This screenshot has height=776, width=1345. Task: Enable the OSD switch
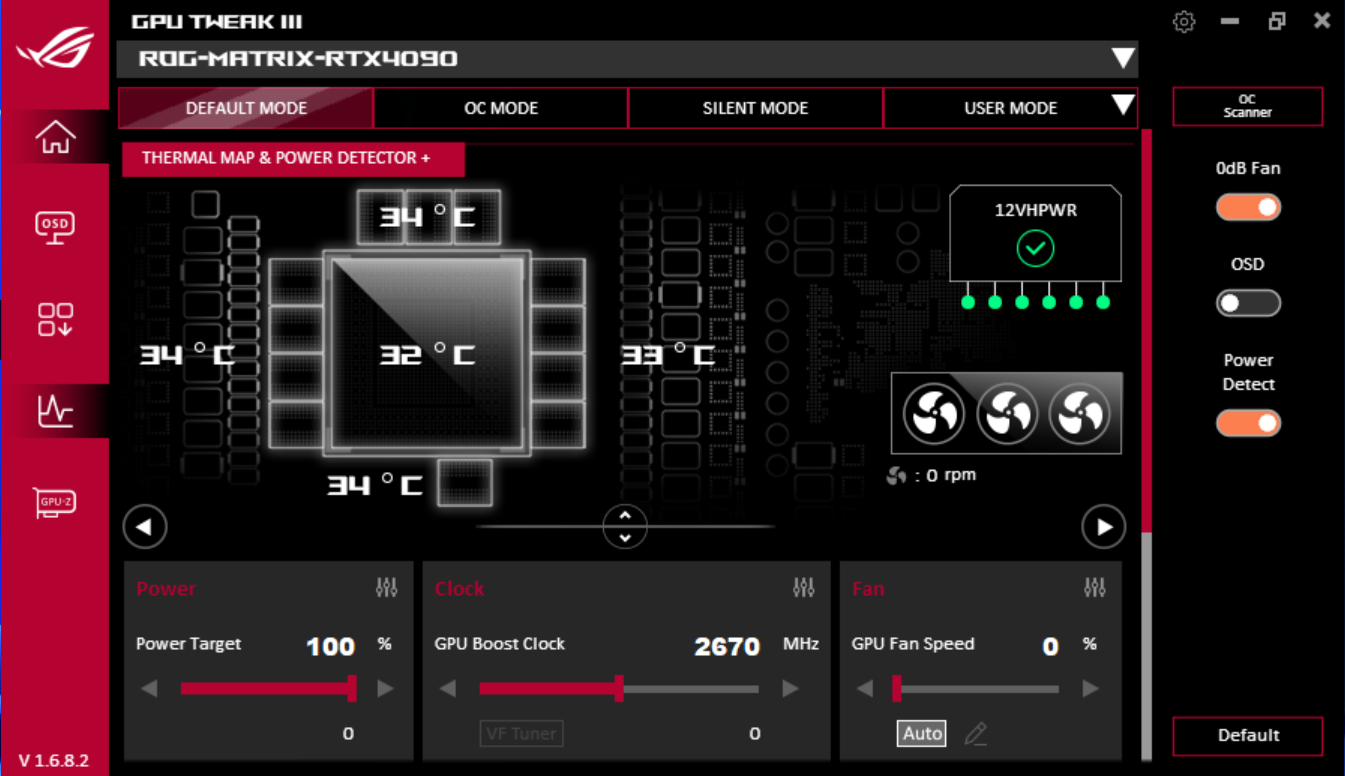click(x=1248, y=303)
